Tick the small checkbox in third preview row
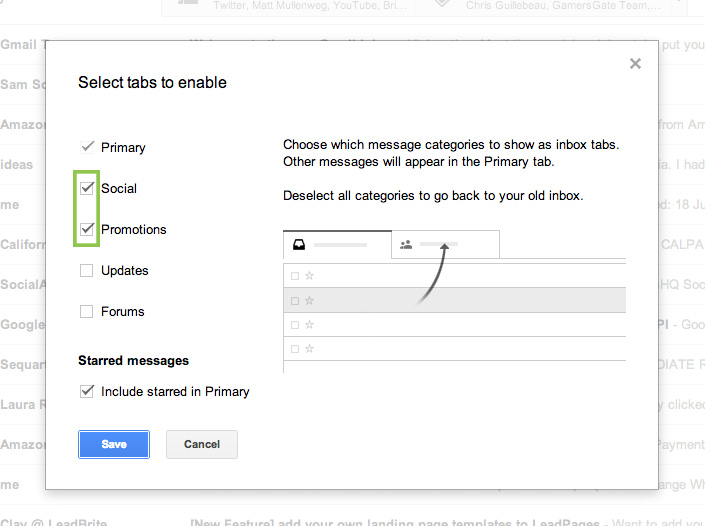This screenshot has width=705, height=526. pyautogui.click(x=294, y=325)
